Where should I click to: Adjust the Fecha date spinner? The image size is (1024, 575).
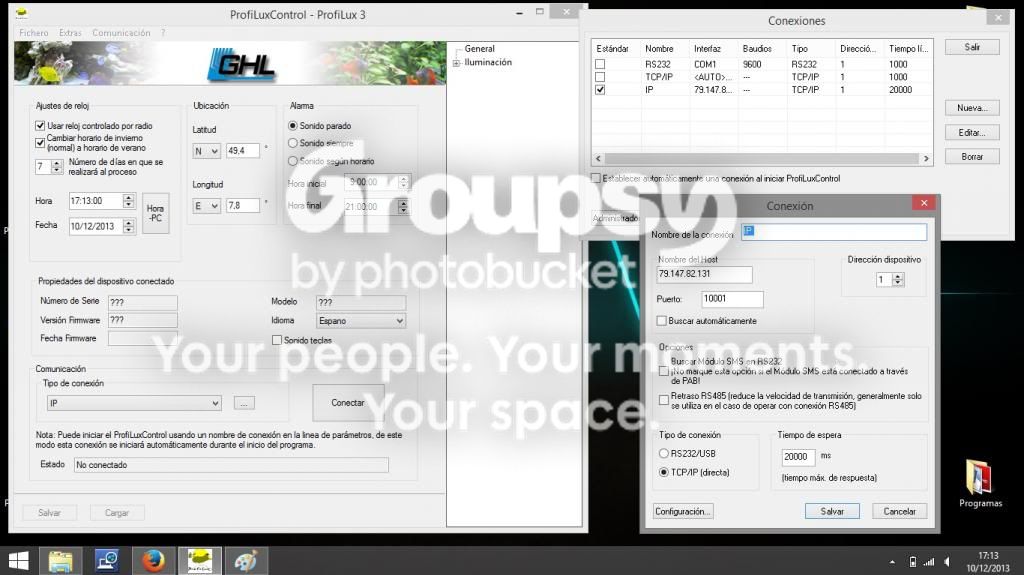click(x=129, y=226)
